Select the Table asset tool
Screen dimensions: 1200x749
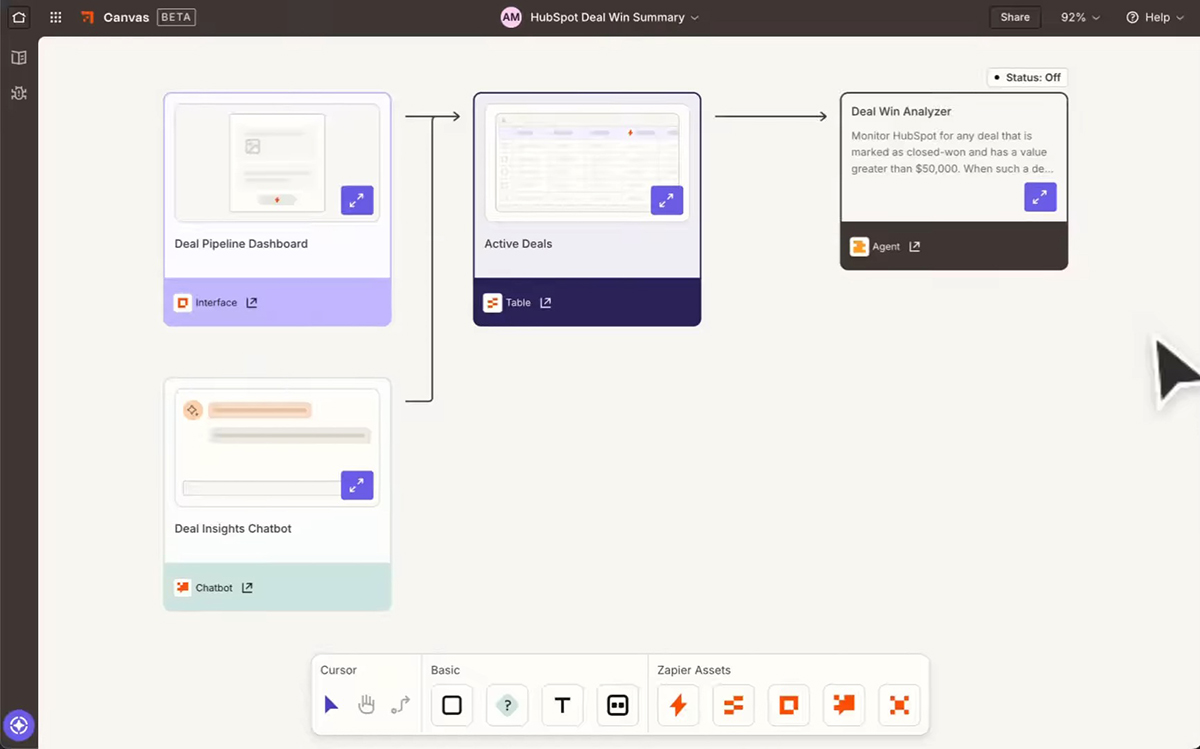coord(733,705)
